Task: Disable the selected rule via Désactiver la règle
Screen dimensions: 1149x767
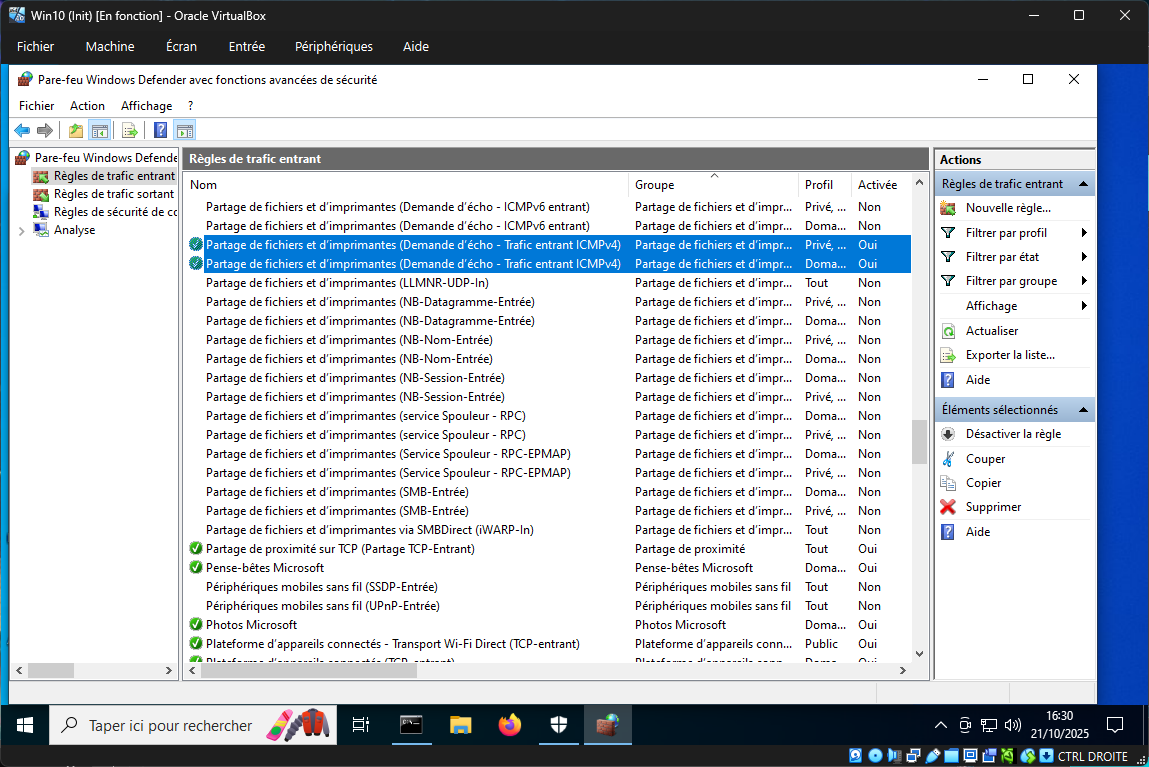Action: (1012, 434)
